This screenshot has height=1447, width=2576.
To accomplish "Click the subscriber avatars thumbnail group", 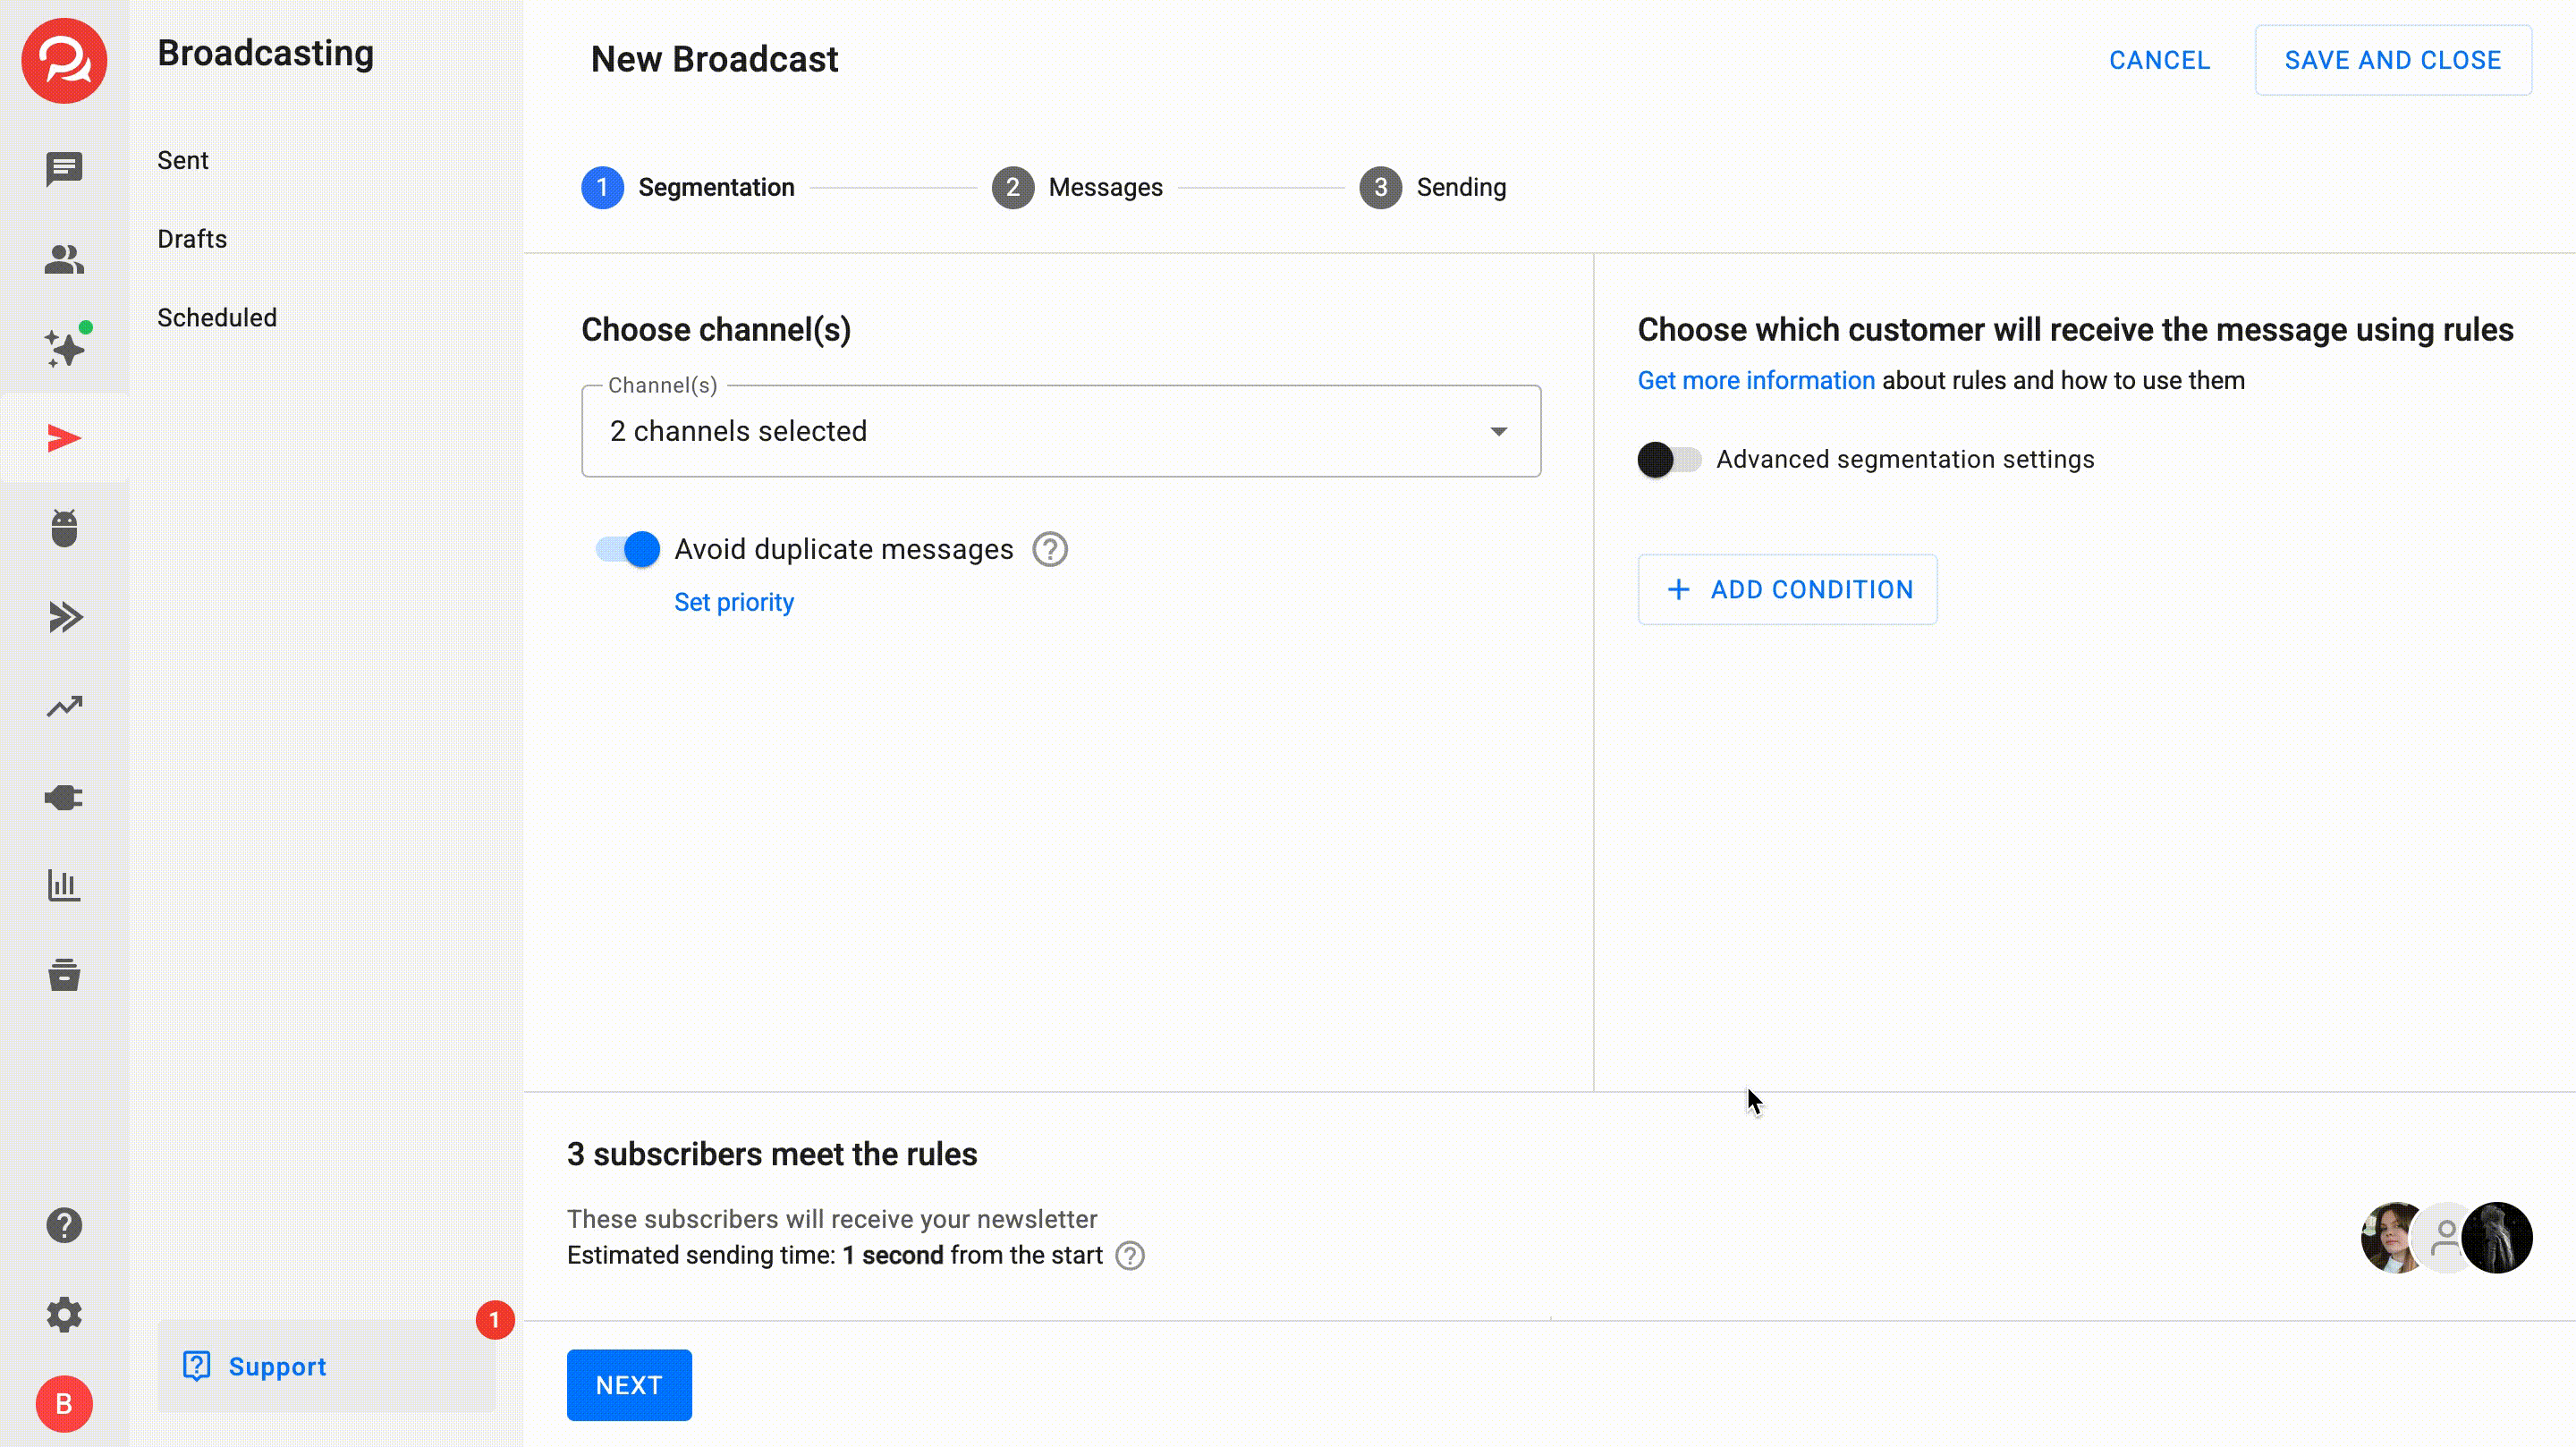I will pos(2446,1238).
